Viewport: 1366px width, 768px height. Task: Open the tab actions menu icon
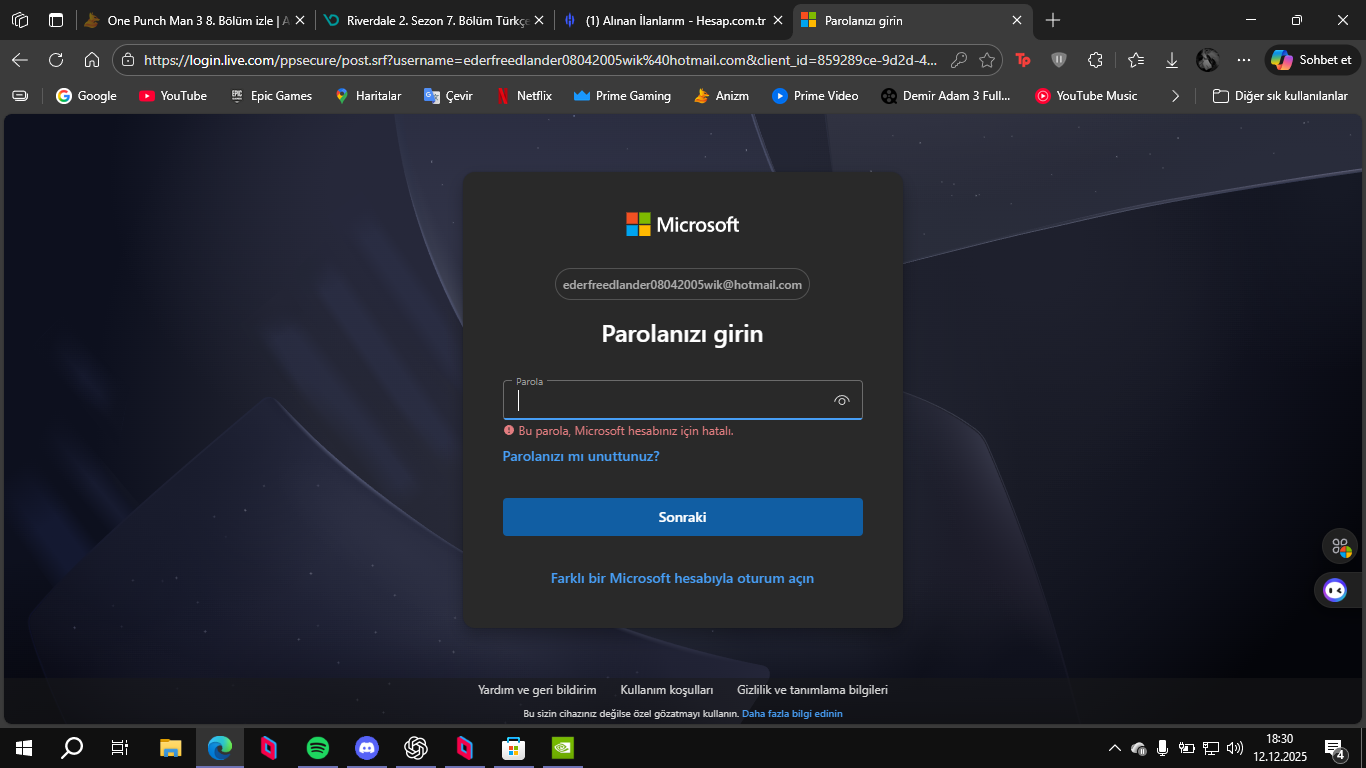click(56, 20)
